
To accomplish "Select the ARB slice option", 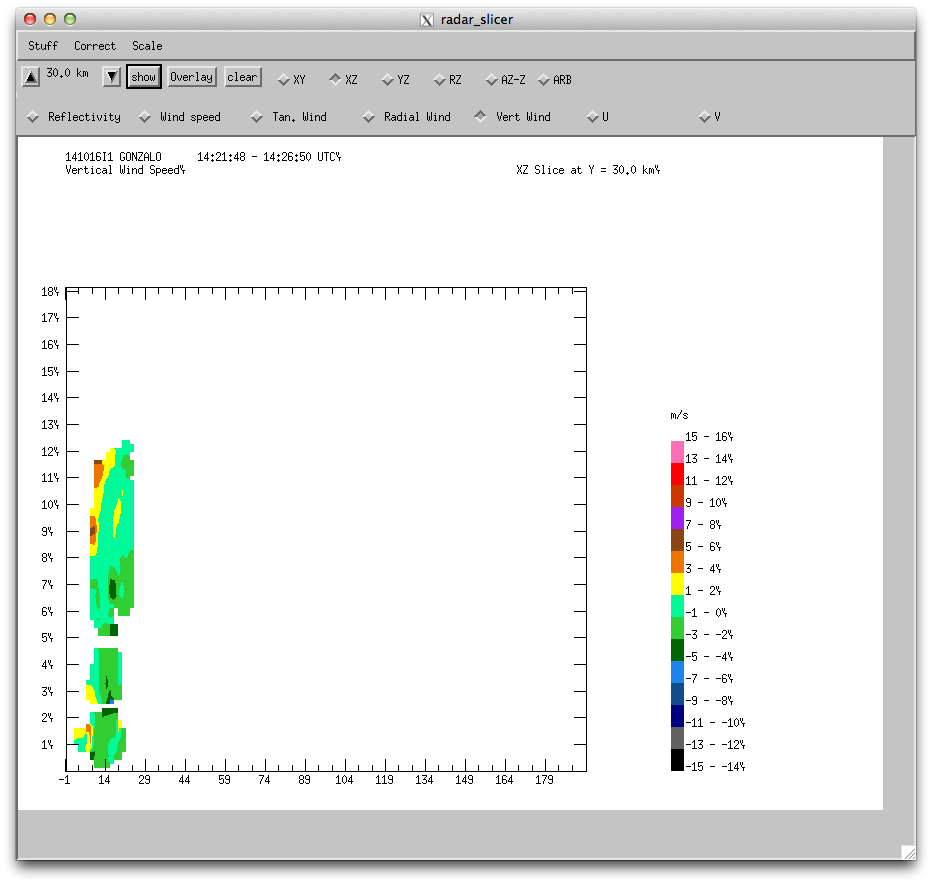I will (555, 80).
